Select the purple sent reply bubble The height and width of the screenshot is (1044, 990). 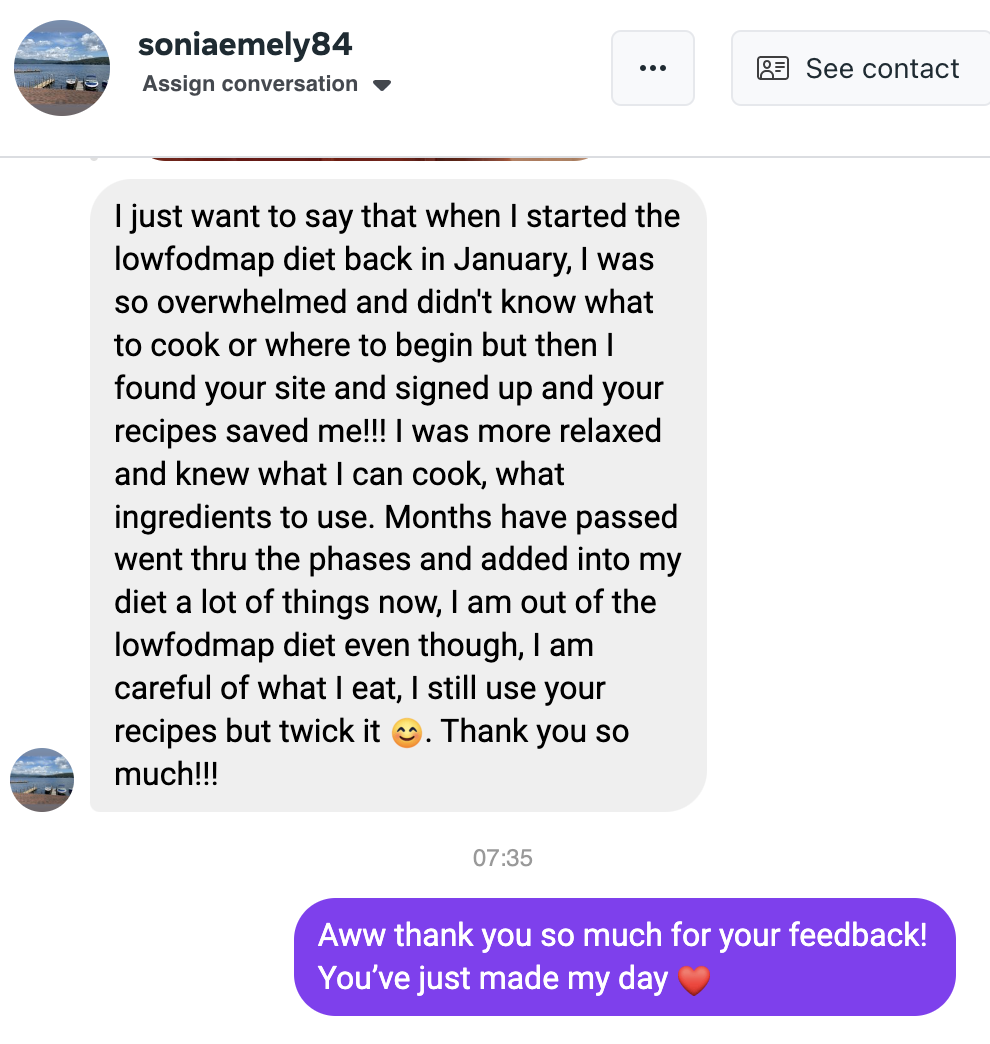(x=624, y=956)
